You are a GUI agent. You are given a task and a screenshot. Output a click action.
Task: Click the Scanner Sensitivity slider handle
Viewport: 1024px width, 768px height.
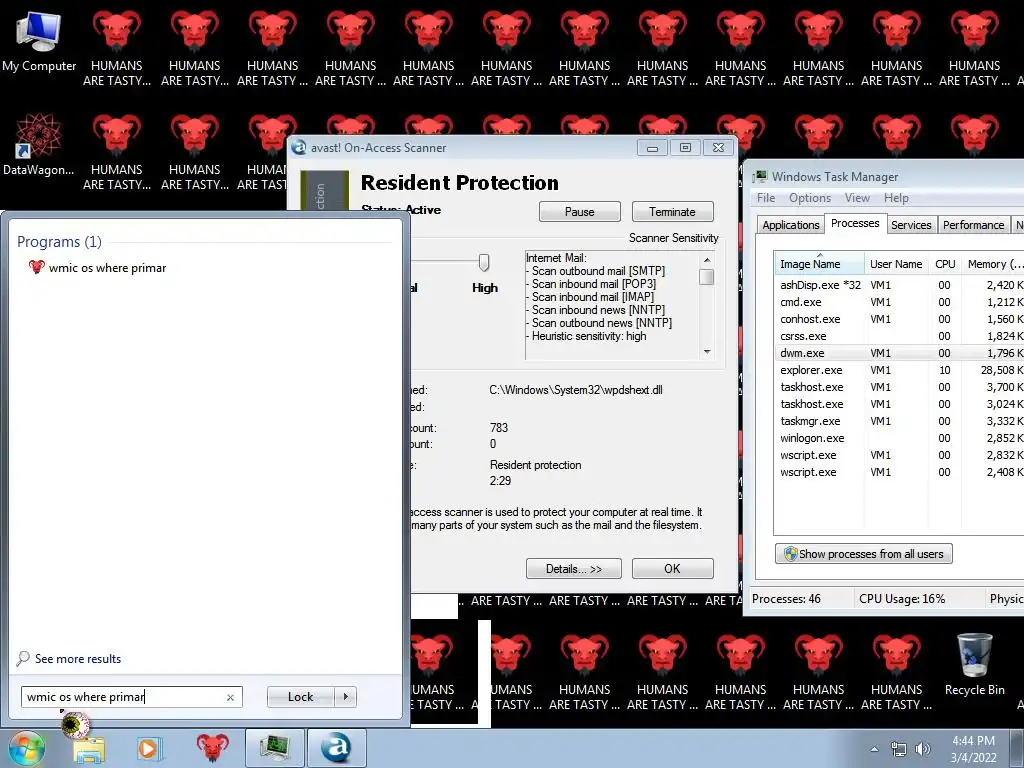[x=484, y=263]
